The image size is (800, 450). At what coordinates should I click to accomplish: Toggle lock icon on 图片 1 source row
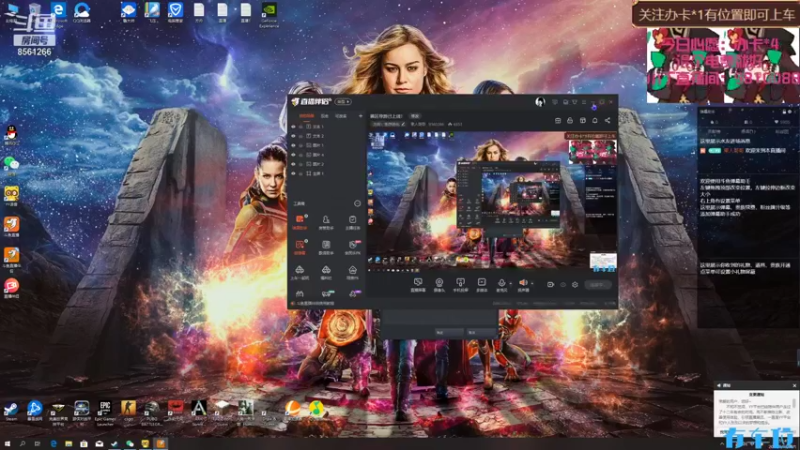301,145
